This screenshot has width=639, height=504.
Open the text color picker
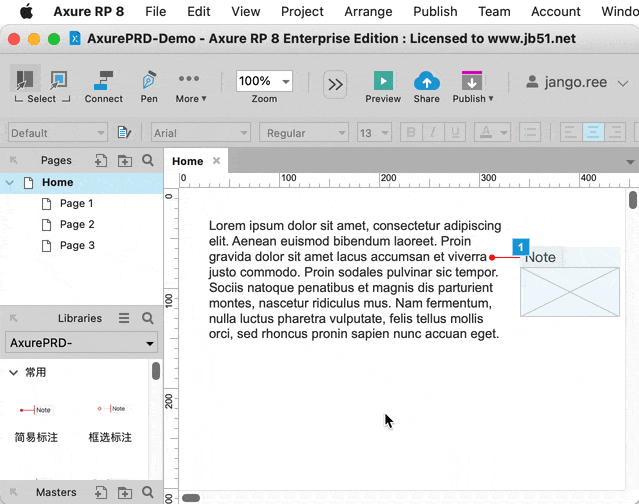(492, 132)
